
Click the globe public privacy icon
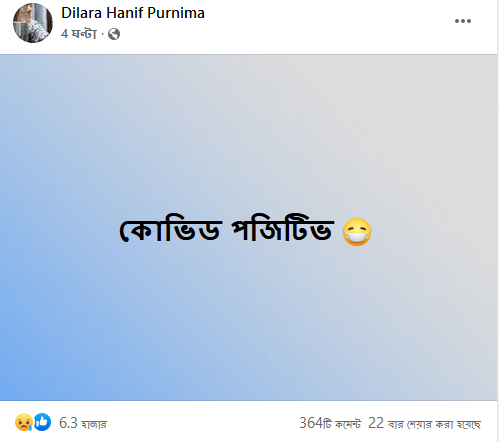click(114, 34)
